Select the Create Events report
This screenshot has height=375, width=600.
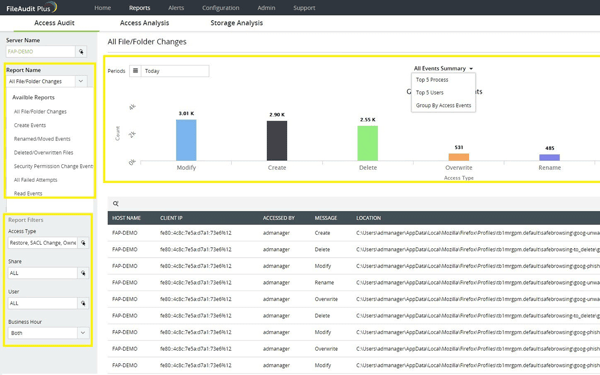tap(30, 125)
